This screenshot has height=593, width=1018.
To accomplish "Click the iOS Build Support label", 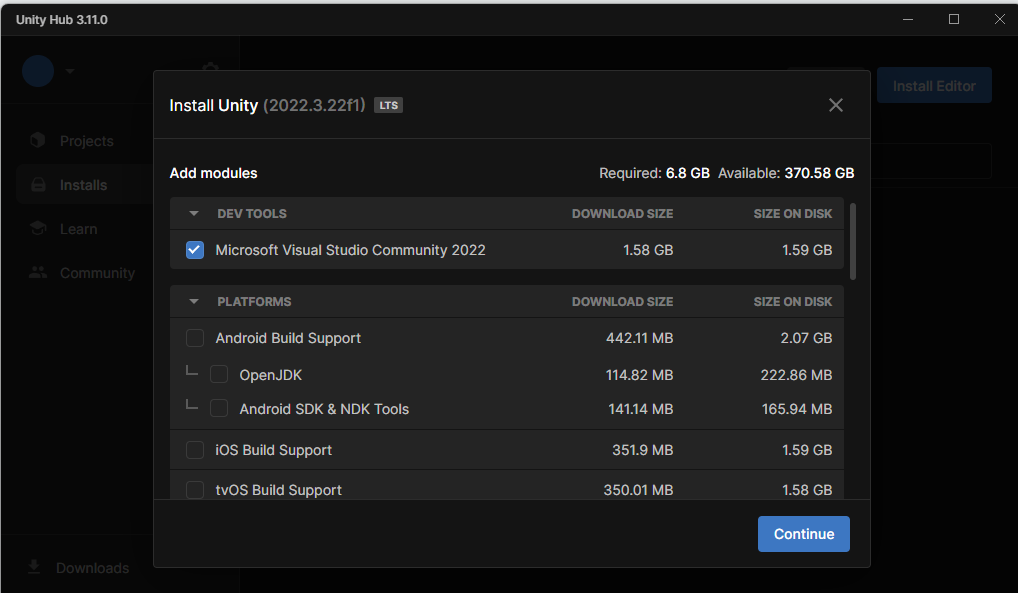I will pos(273,450).
